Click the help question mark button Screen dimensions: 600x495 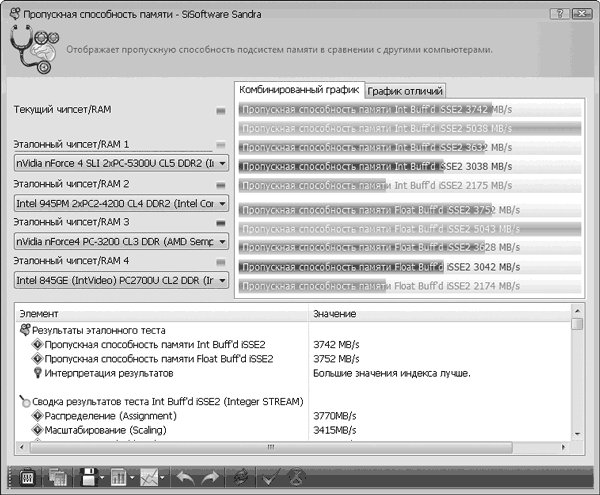pos(559,14)
